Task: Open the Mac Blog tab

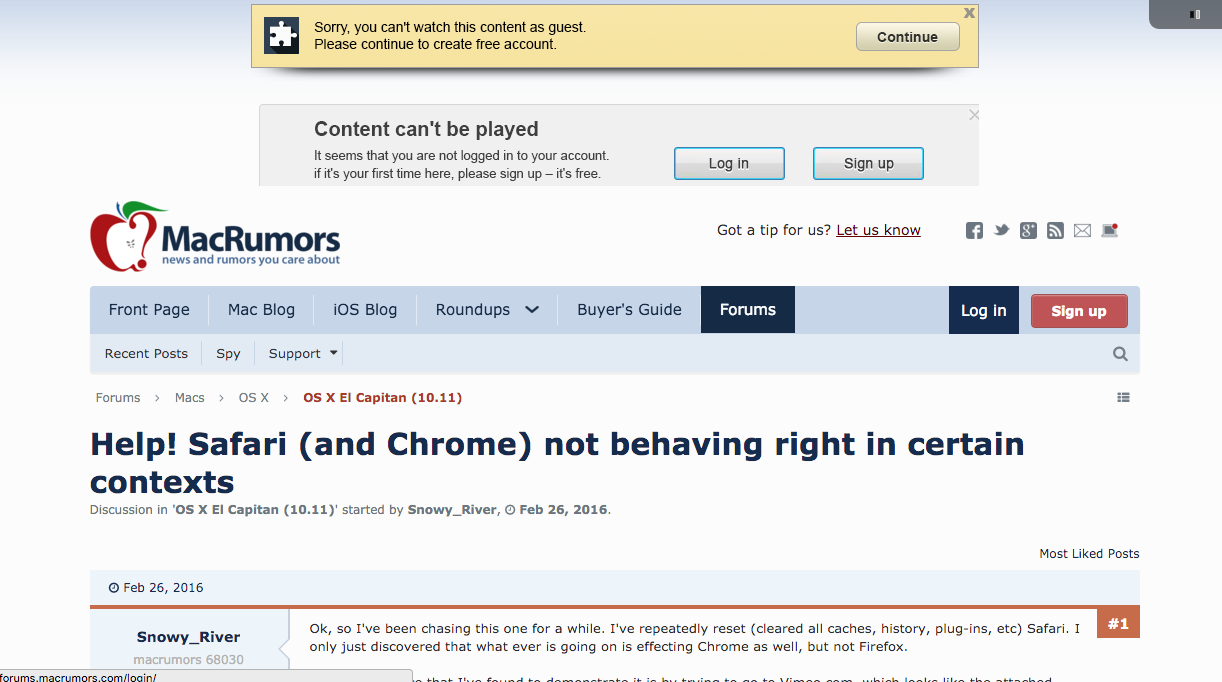Action: 261,310
